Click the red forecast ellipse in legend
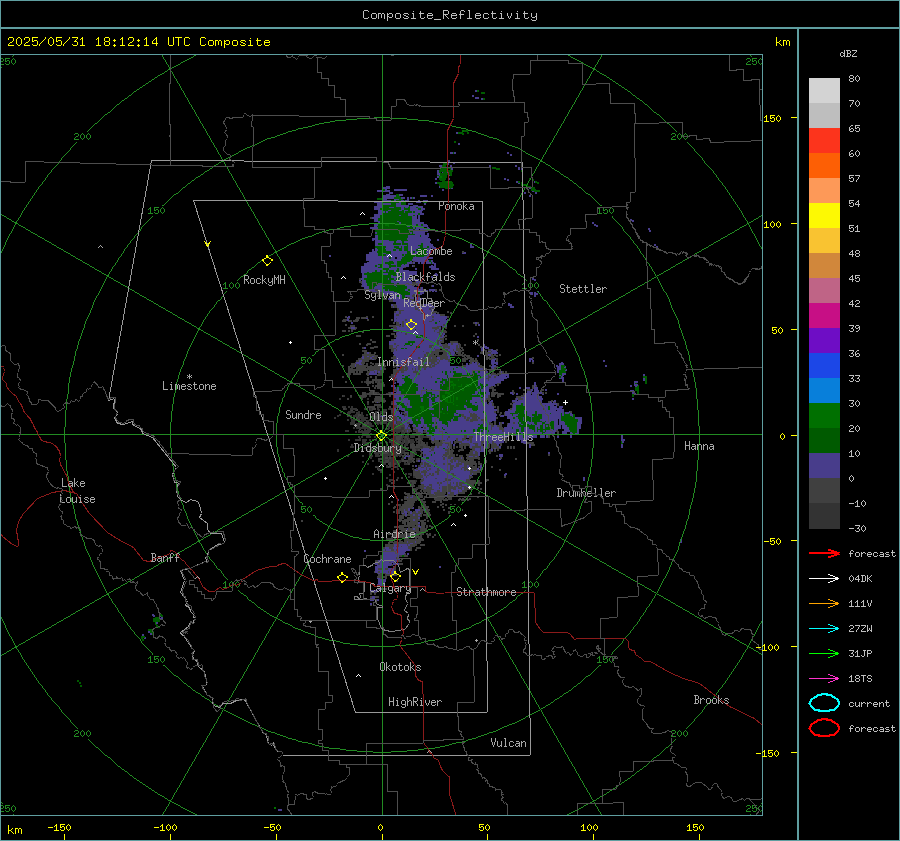 824,728
